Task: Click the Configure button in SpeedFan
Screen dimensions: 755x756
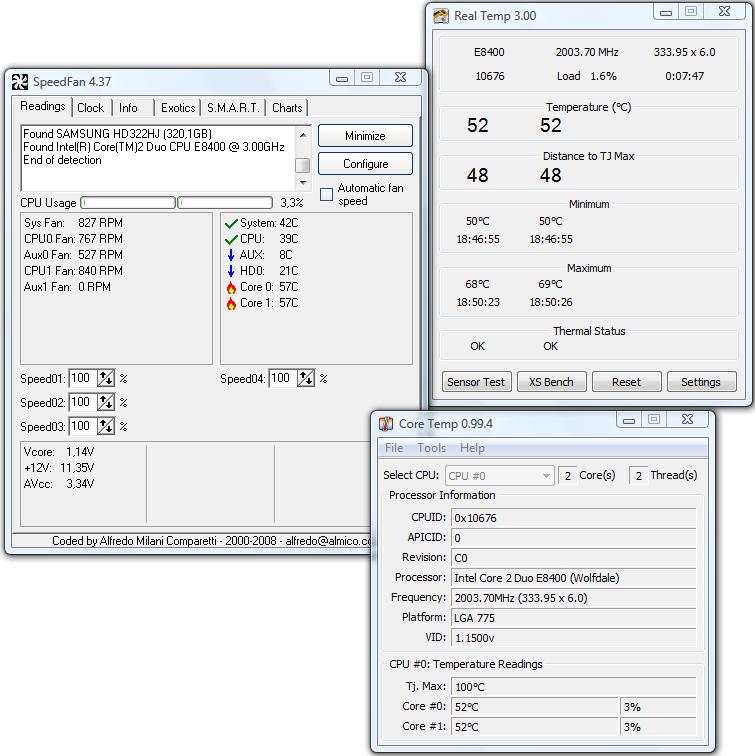Action: 365,164
